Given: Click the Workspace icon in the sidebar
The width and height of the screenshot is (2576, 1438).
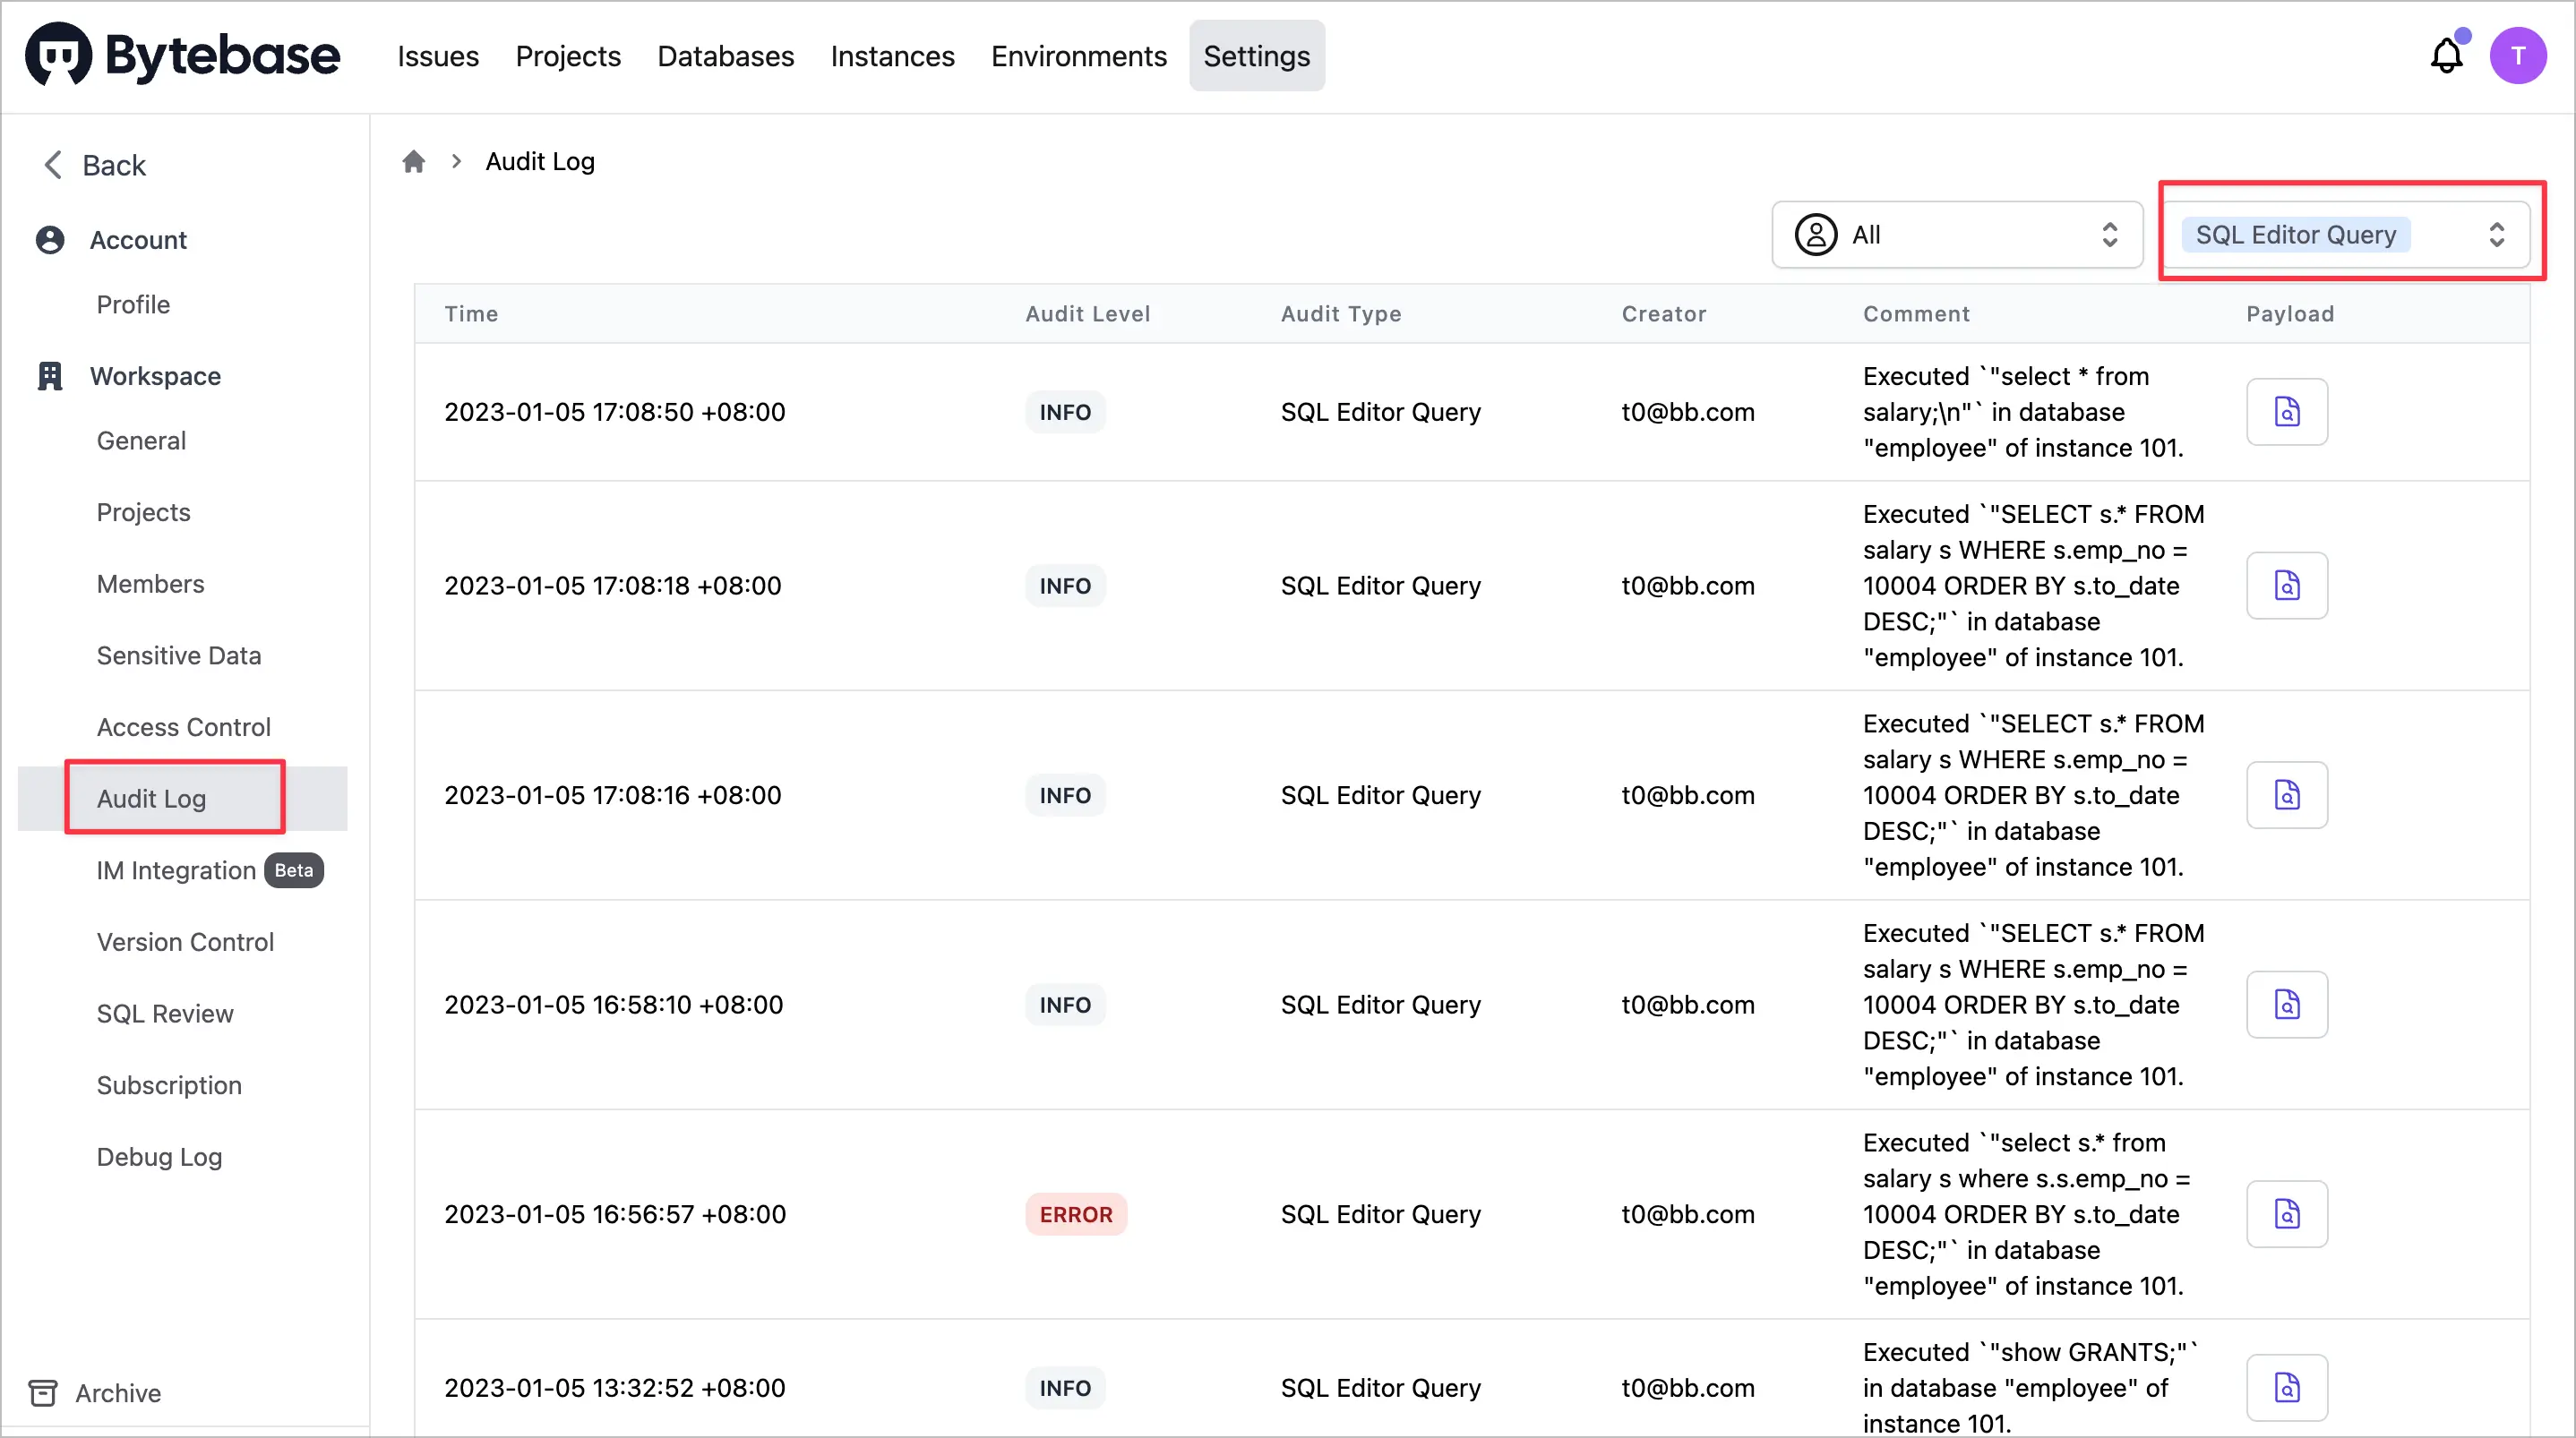Looking at the screenshot, I should click(50, 375).
